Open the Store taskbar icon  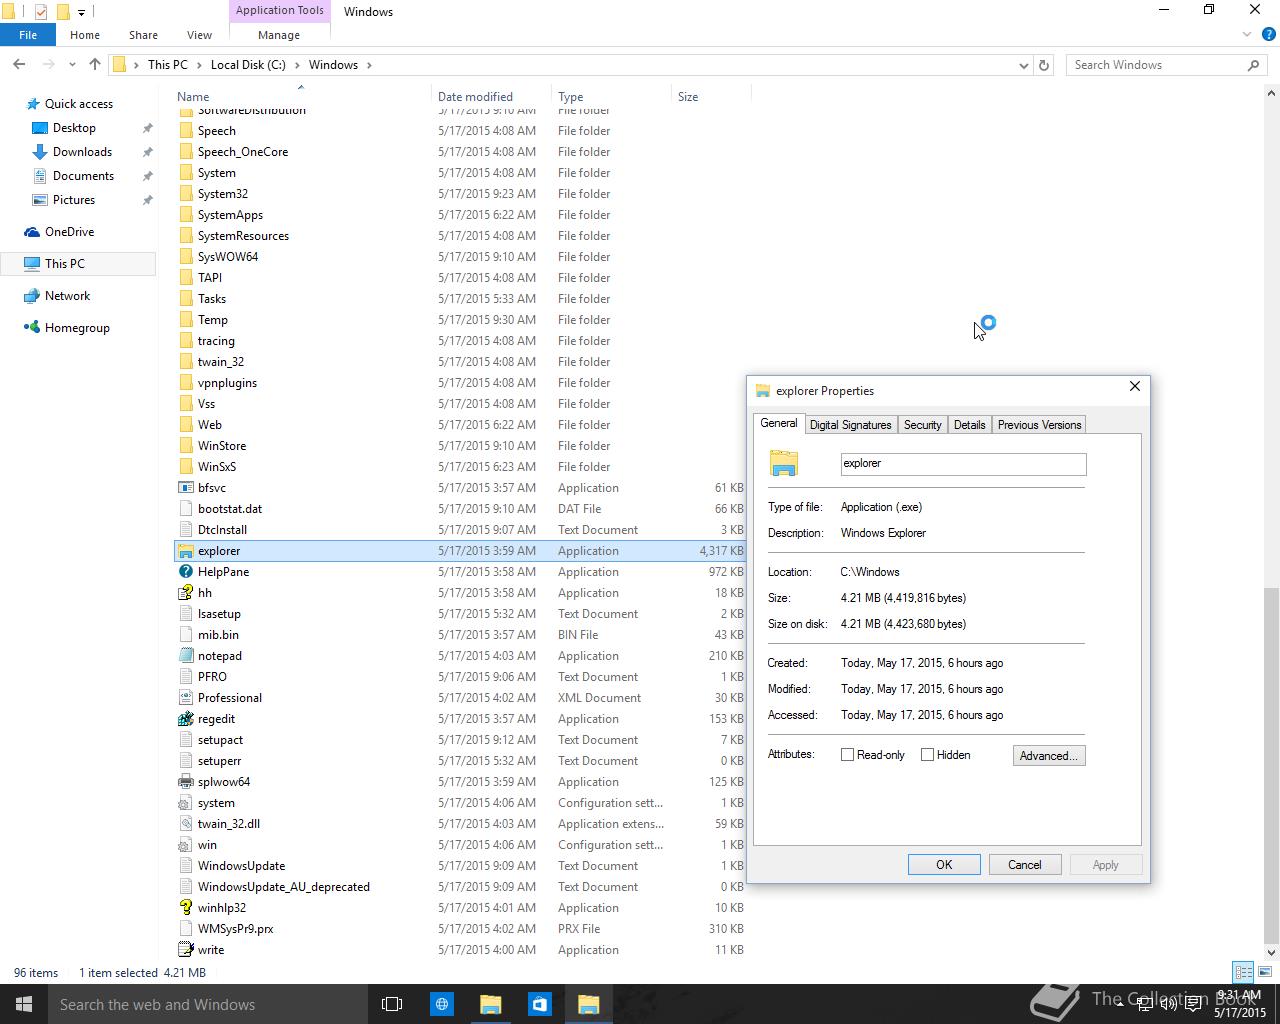pyautogui.click(x=540, y=1004)
